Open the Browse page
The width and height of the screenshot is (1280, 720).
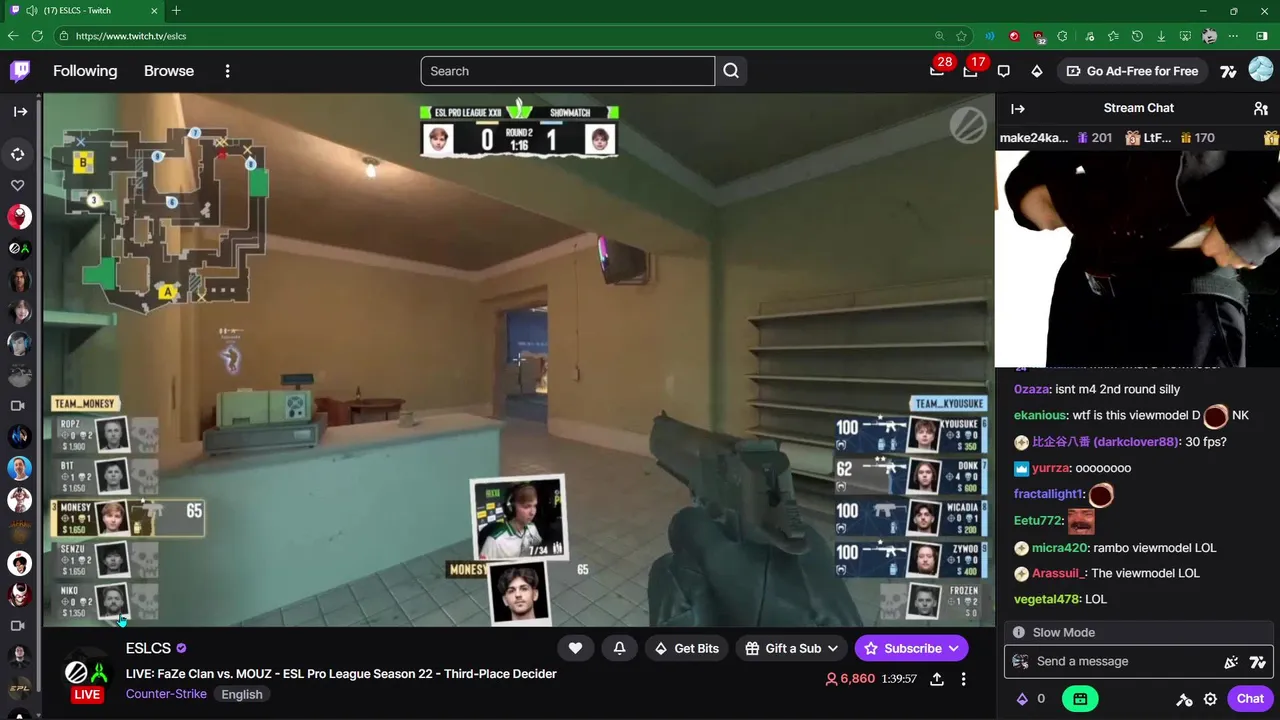point(169,71)
